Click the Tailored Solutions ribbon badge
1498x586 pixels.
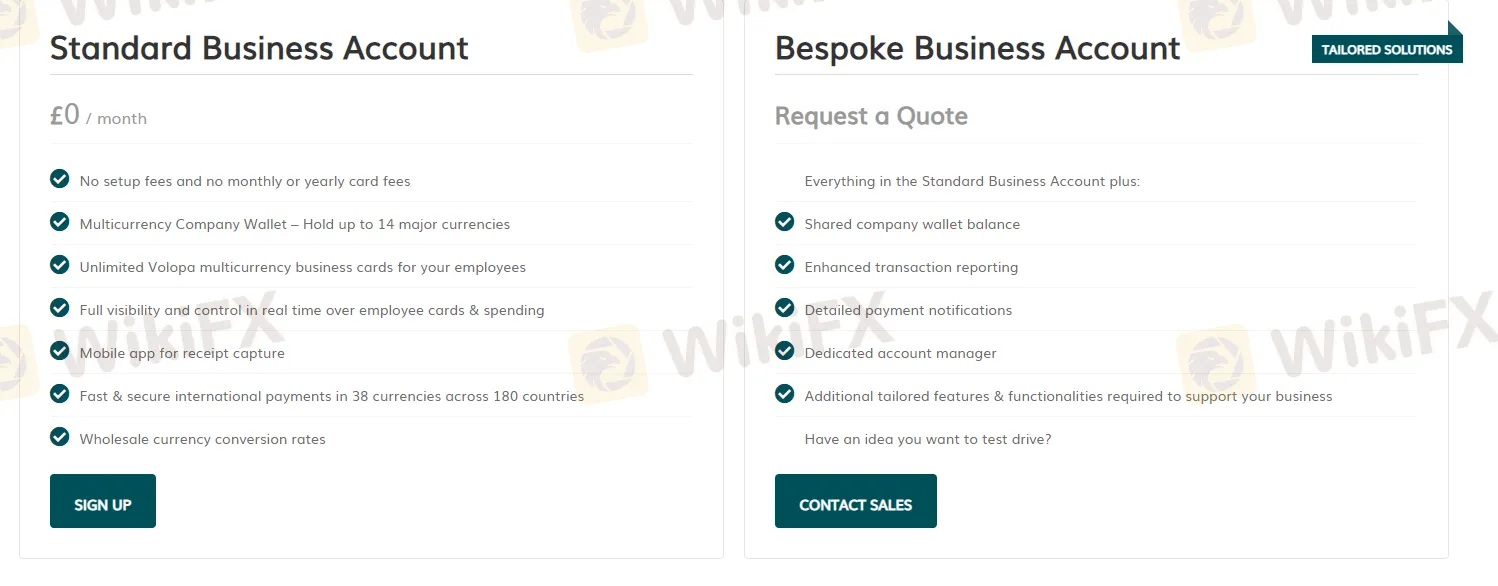[x=1386, y=49]
